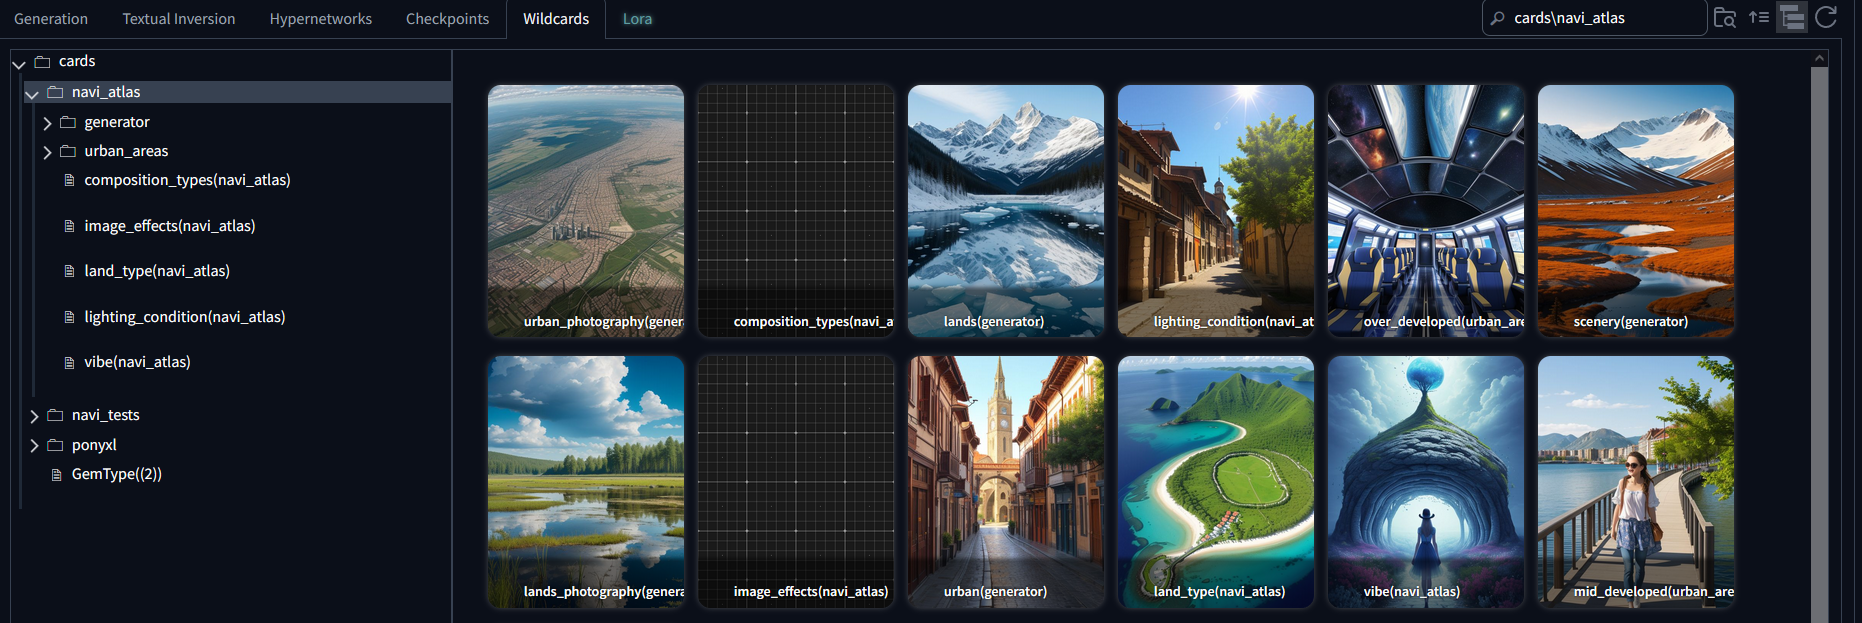1862x623 pixels.
Task: Click the sort order icon
Action: point(1759,18)
